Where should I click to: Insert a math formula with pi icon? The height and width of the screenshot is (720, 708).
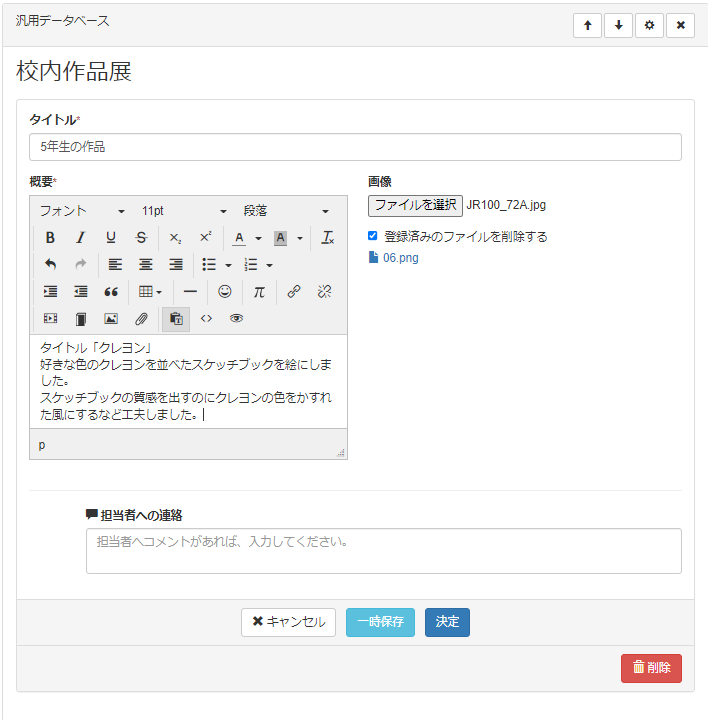click(258, 292)
